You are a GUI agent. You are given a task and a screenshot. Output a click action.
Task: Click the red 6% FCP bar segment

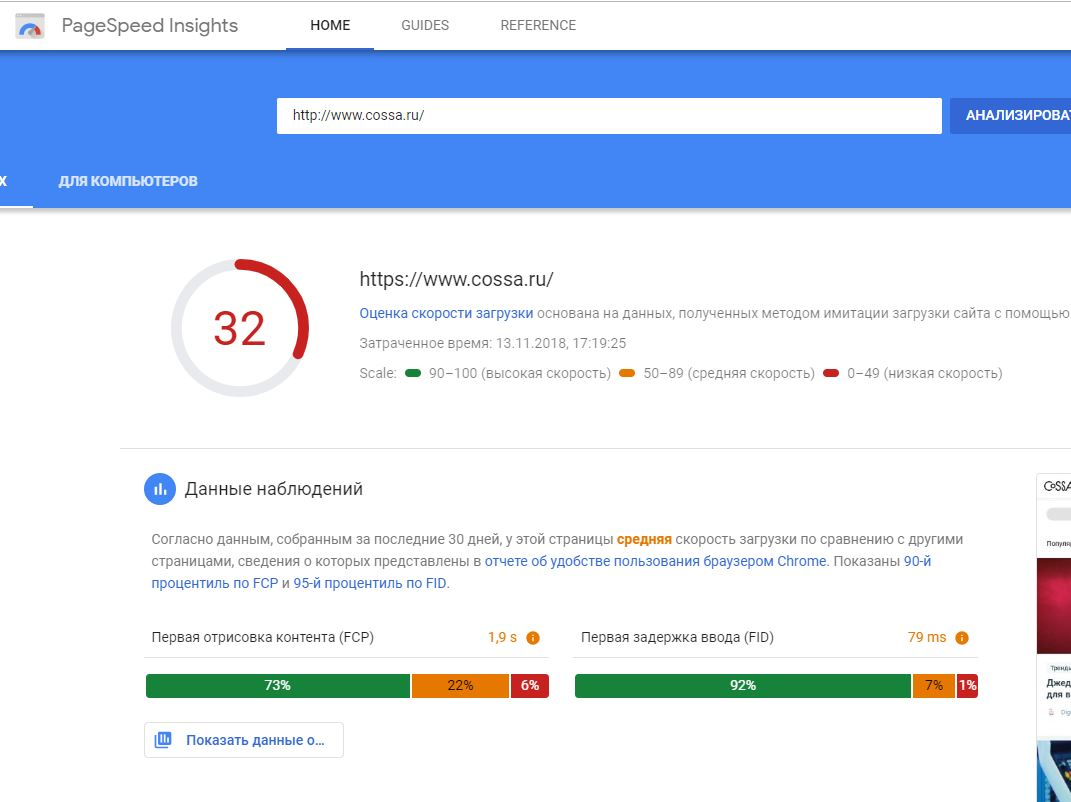tap(530, 686)
